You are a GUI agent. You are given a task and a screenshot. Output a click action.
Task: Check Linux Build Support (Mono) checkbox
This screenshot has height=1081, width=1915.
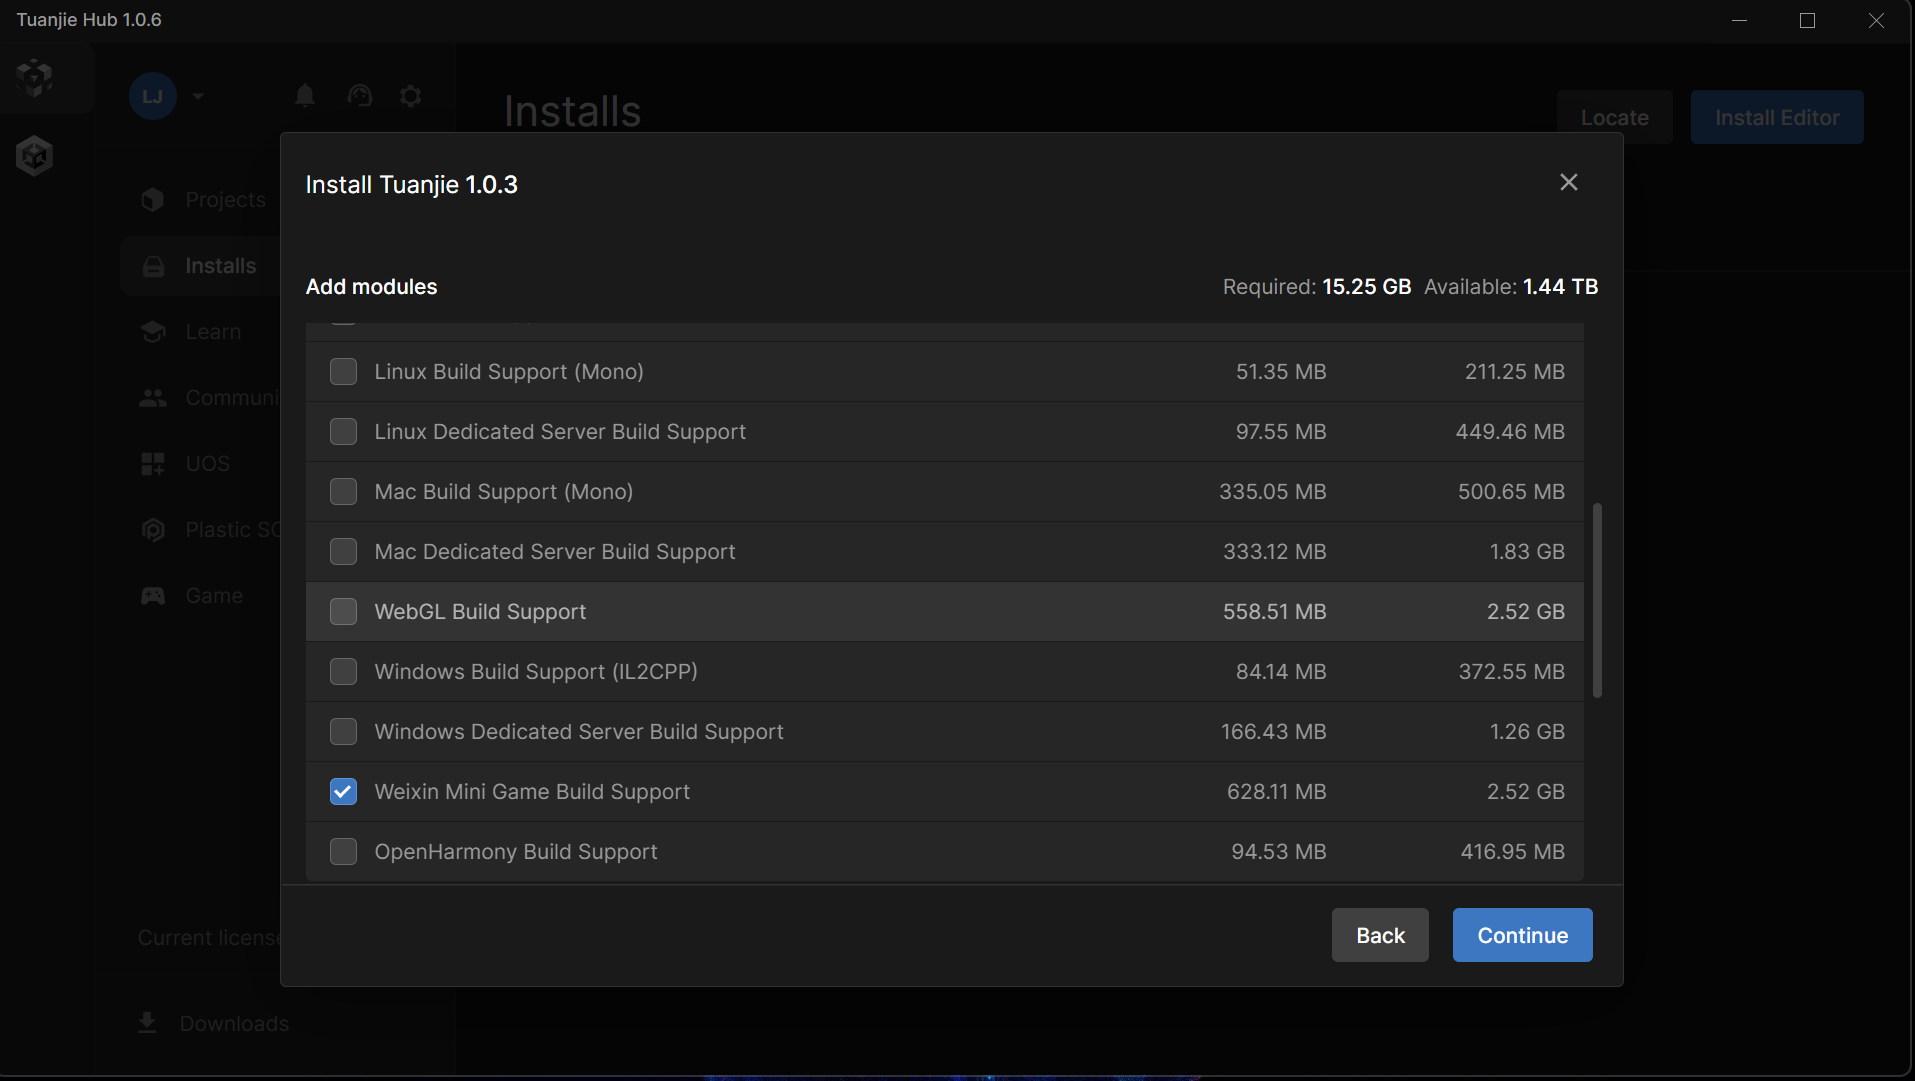point(343,372)
